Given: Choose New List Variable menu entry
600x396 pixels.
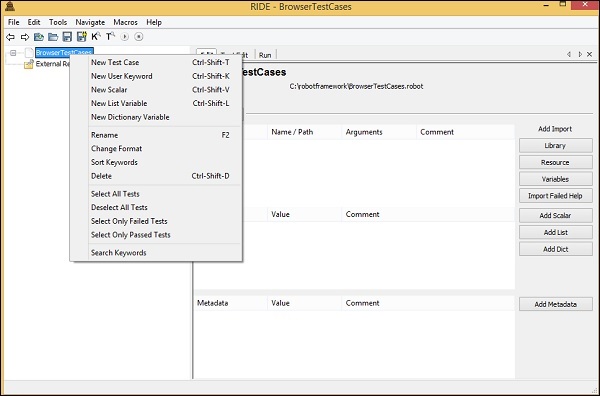Looking at the screenshot, I should tap(156, 103).
